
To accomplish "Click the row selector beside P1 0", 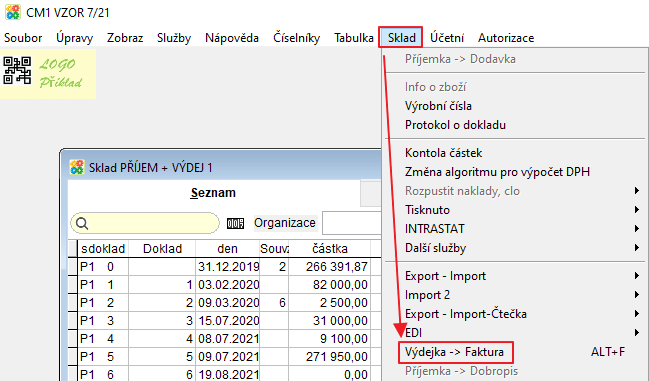I will point(73,267).
